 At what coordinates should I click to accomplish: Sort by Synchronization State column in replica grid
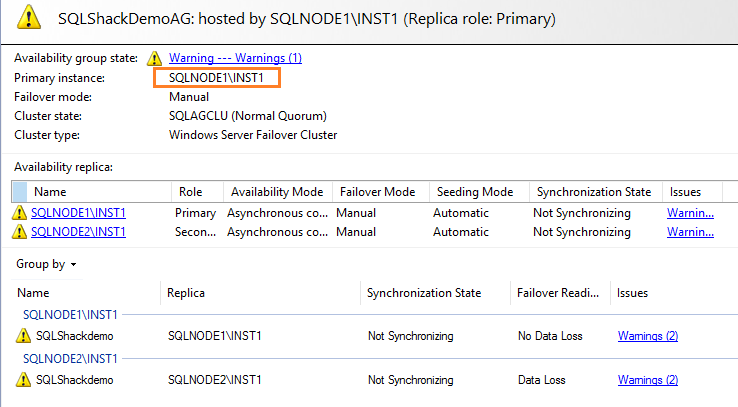tap(593, 192)
